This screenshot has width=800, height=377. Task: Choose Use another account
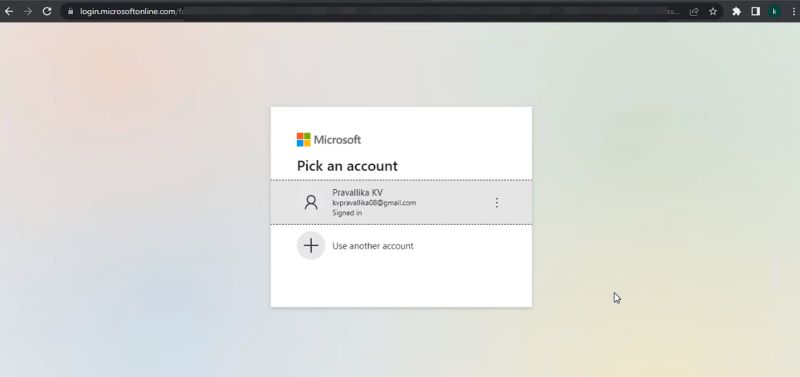[x=401, y=246]
